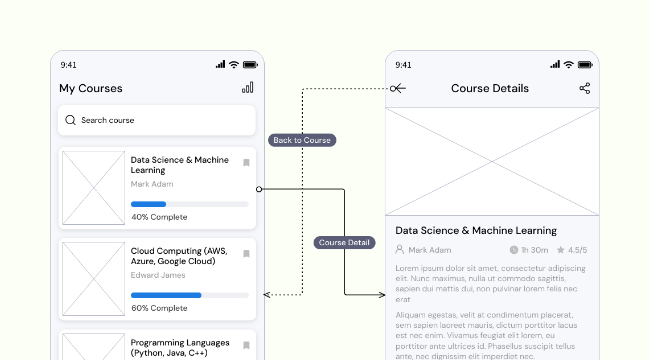Click the search magnifier icon
Screen dimensions: 650x360
pos(70,120)
